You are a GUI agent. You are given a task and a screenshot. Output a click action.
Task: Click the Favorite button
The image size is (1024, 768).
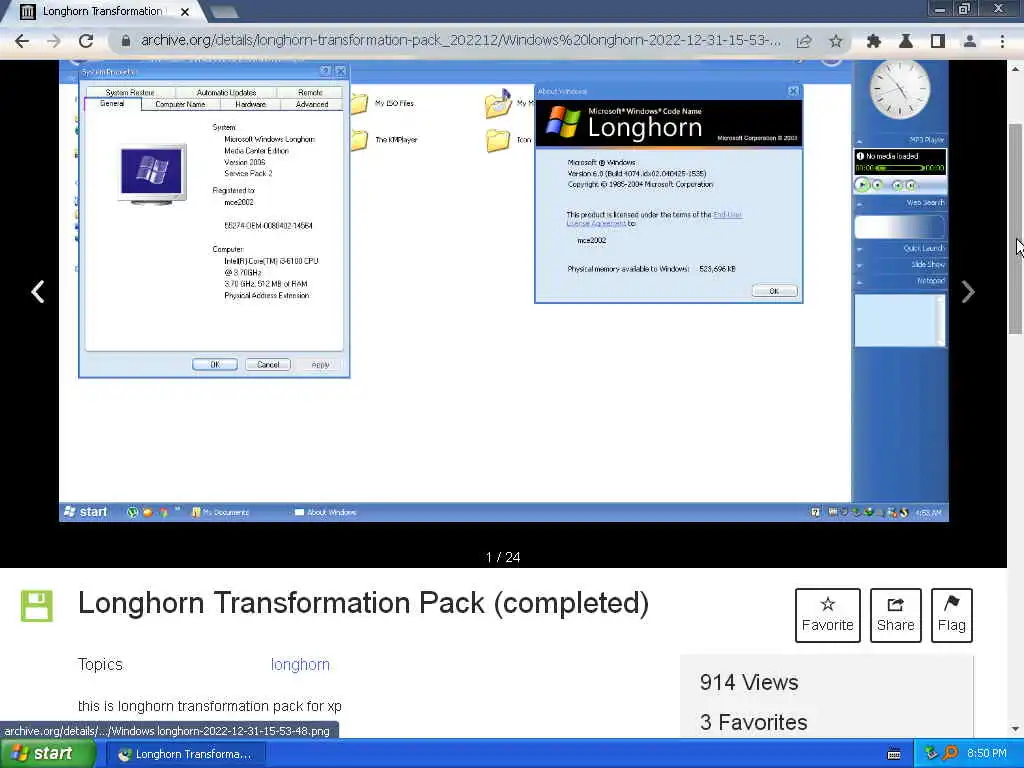[x=827, y=615]
